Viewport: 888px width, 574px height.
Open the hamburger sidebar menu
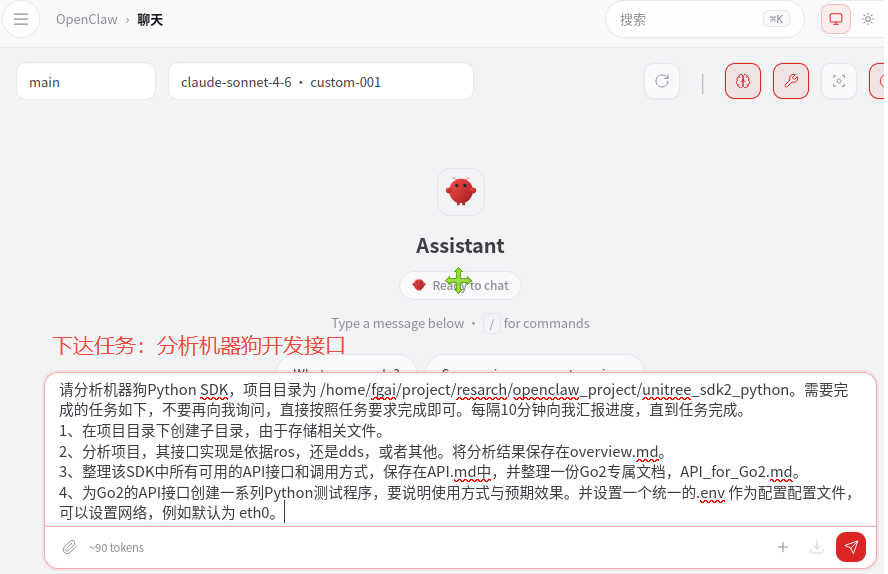coord(21,19)
